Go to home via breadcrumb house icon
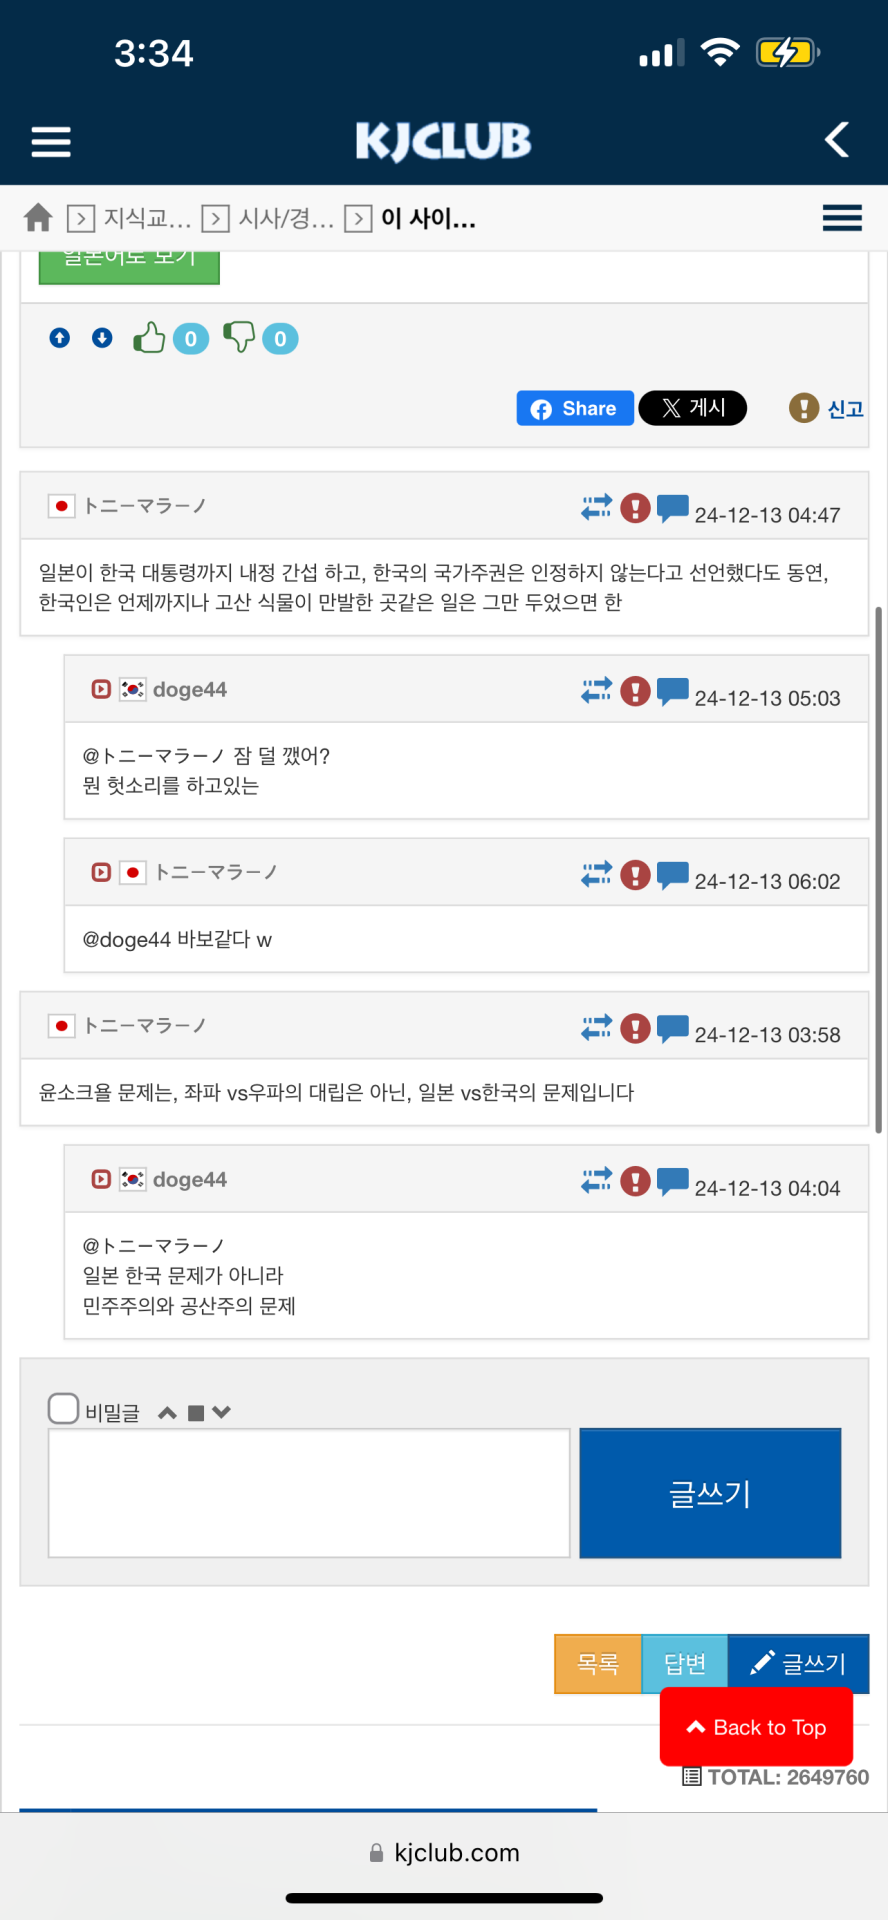The height and width of the screenshot is (1920, 888). point(38,217)
